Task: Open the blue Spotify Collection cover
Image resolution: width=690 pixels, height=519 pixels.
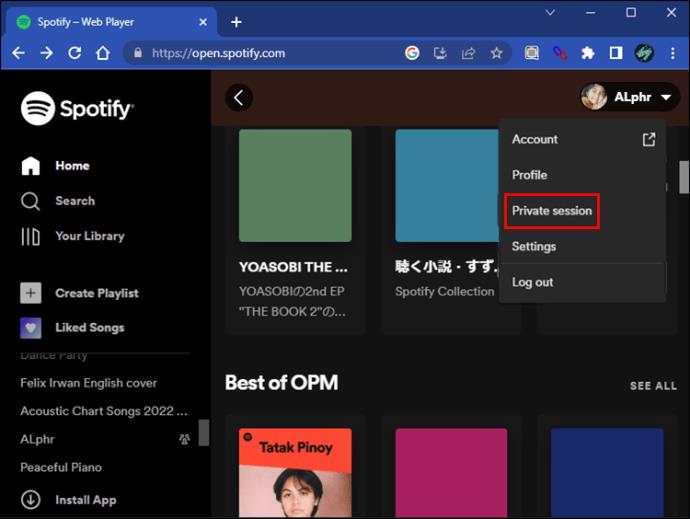Action: (x=447, y=185)
